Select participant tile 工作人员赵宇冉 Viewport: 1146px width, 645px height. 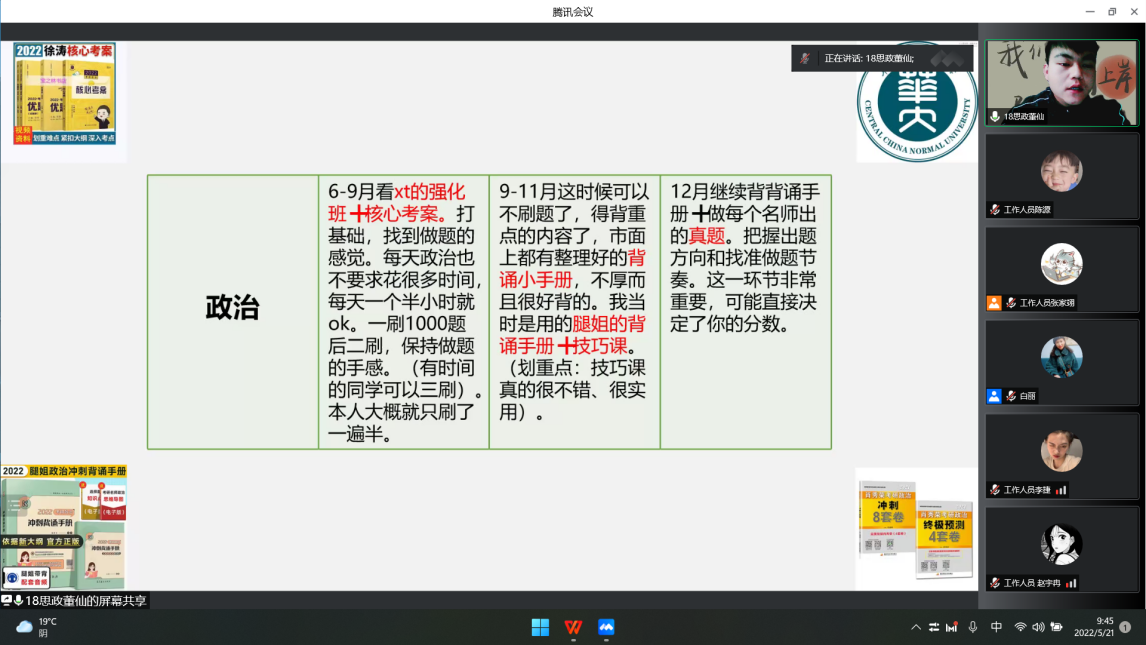coord(1061,548)
